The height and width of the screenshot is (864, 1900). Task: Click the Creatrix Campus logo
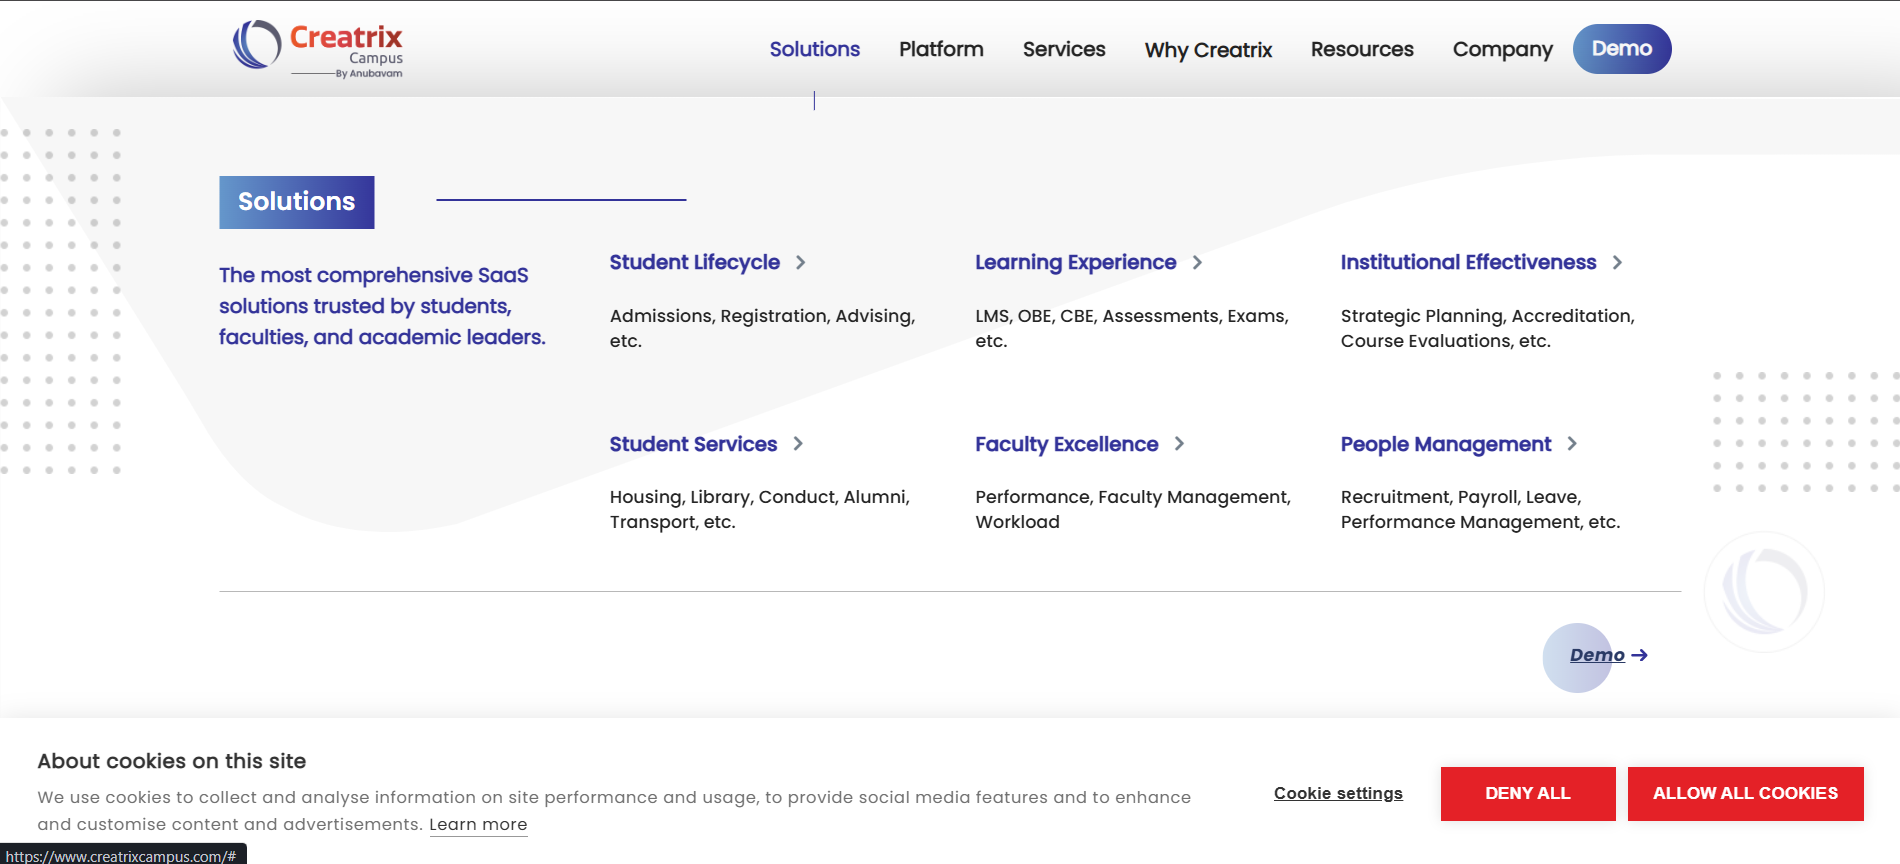(318, 49)
